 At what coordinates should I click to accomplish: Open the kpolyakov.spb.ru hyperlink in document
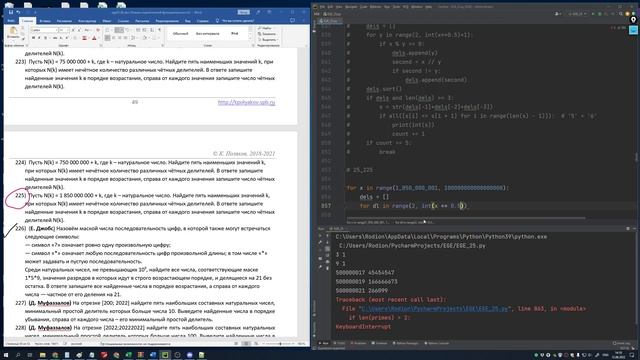(246, 102)
